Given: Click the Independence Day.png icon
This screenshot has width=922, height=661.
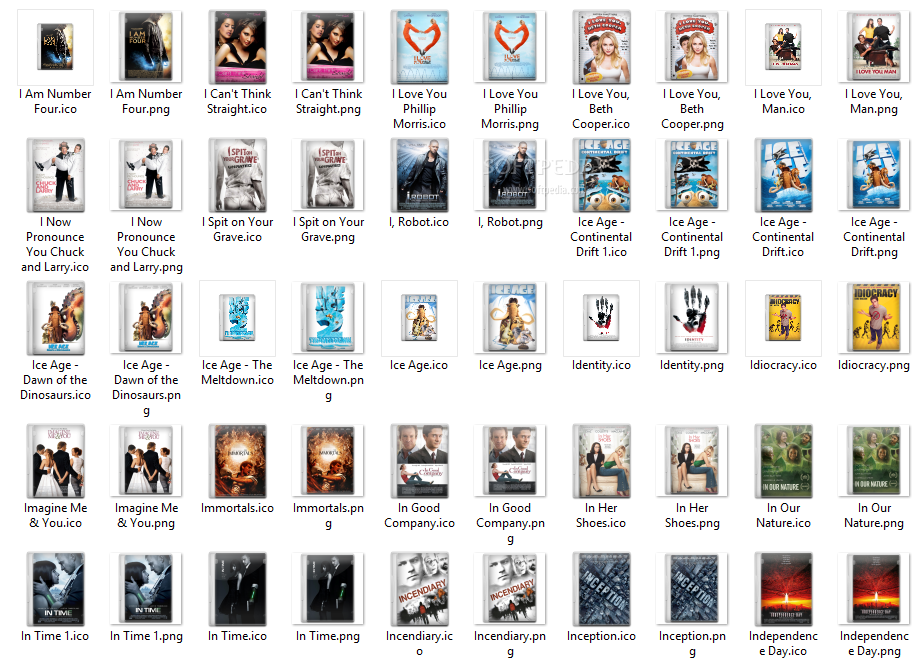Looking at the screenshot, I should pos(874,589).
